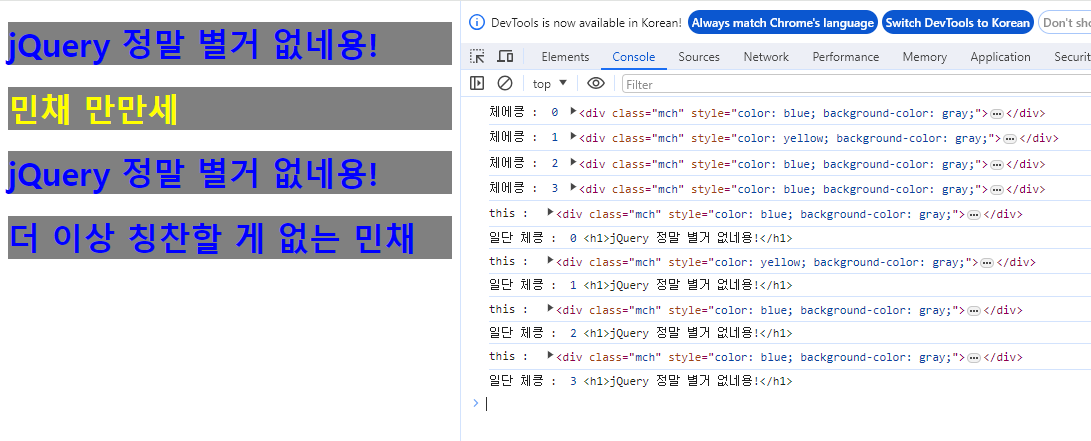Show the console sidebar icon
This screenshot has width=1091, height=441.
pyautogui.click(x=477, y=83)
